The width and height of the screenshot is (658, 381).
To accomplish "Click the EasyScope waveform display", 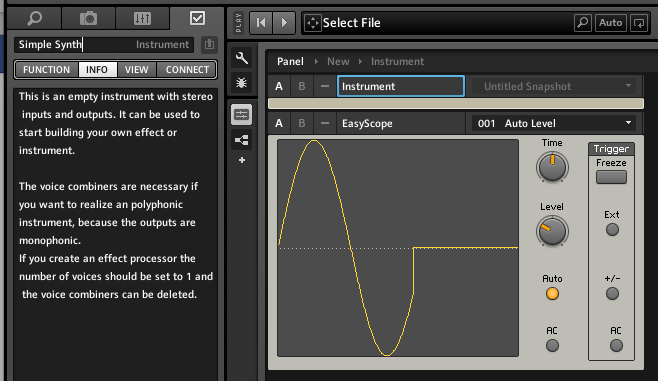I will (x=398, y=248).
